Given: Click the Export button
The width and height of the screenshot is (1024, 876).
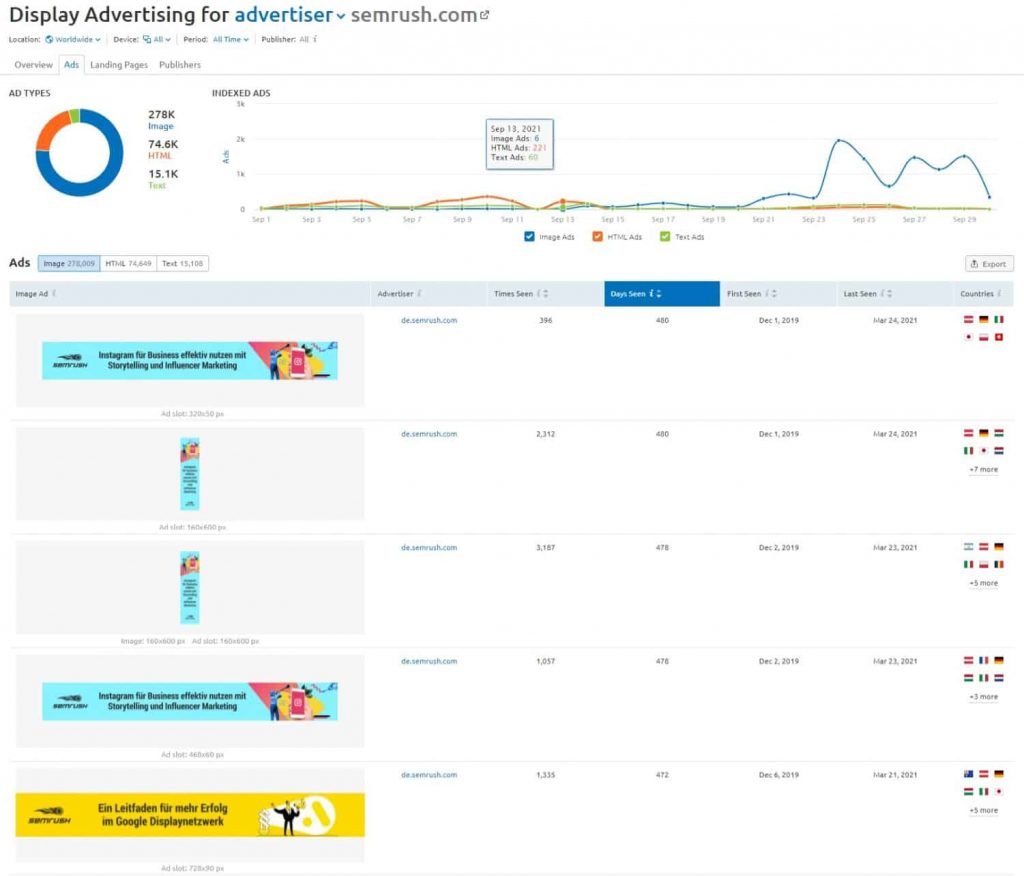Looking at the screenshot, I should coord(989,264).
